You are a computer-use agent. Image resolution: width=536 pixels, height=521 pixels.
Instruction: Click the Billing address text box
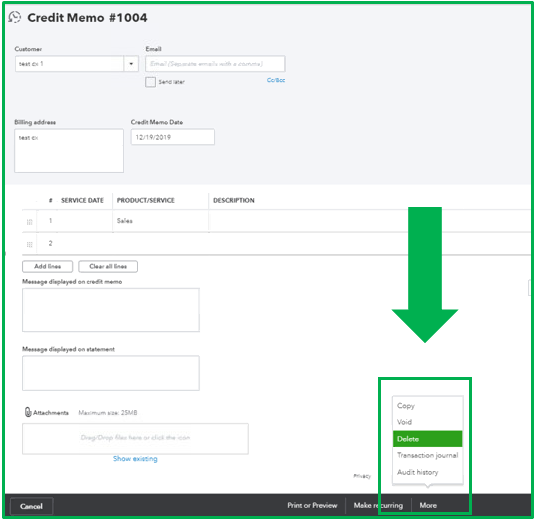point(69,150)
